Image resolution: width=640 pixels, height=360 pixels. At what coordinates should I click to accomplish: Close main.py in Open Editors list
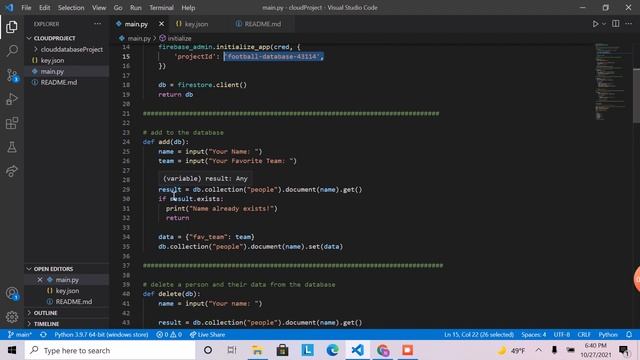40,280
